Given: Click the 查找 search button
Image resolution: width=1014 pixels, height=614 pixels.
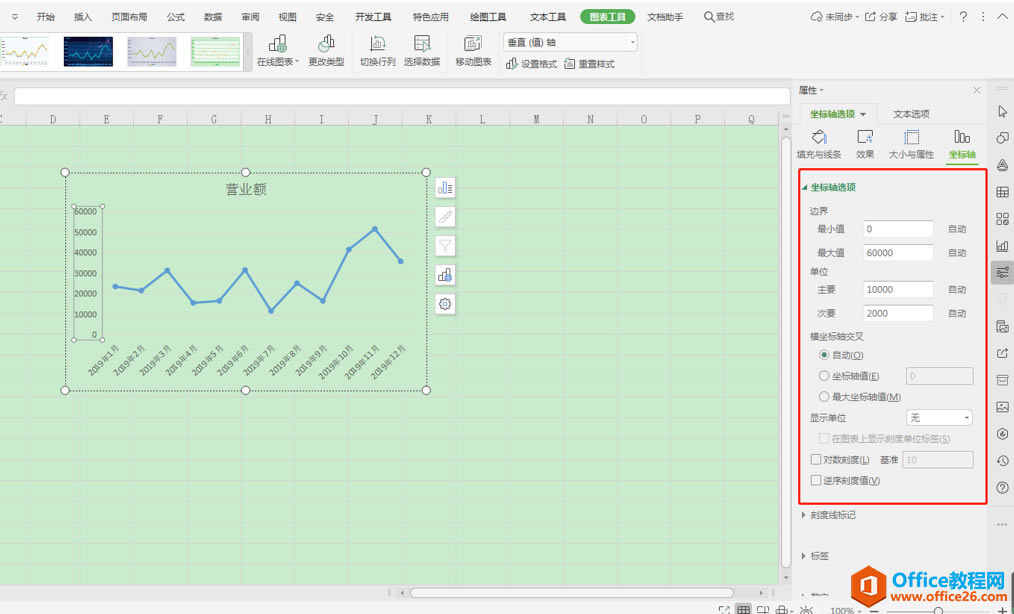Looking at the screenshot, I should [719, 17].
